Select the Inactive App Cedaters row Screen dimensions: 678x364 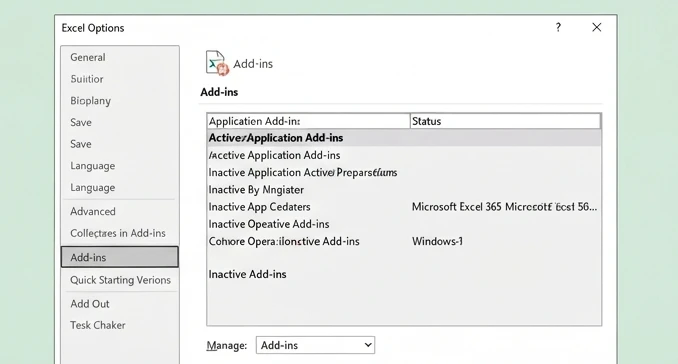click(x=404, y=207)
